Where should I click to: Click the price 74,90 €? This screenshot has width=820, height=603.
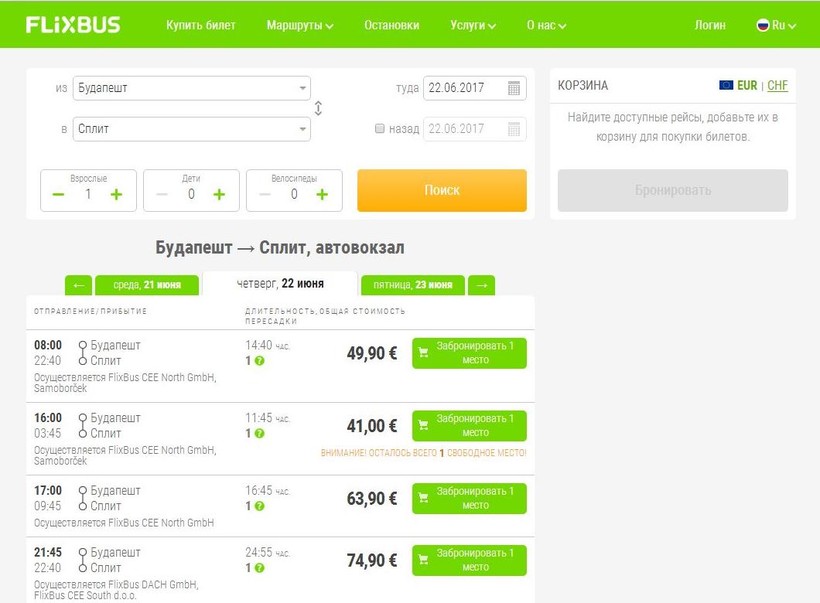372,561
